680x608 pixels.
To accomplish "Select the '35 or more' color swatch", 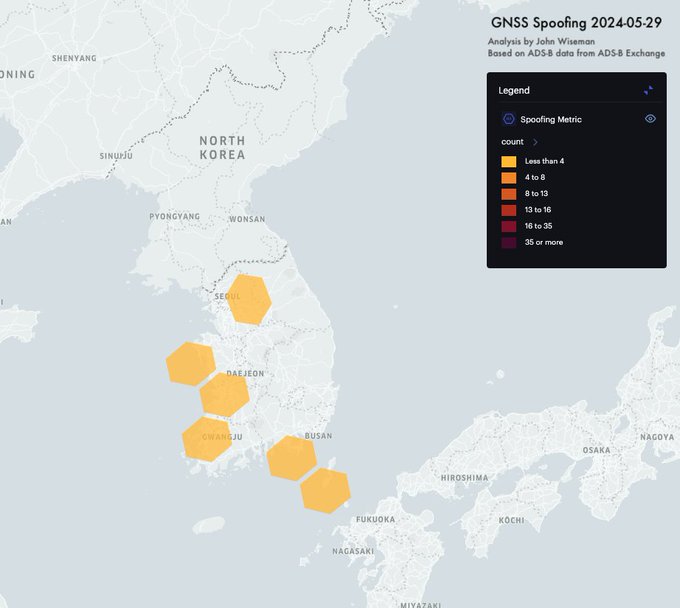I will coord(509,242).
